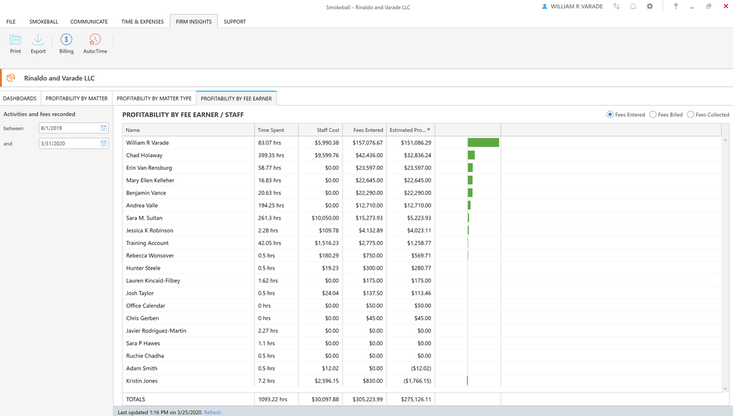Select the Benjamin Vance row
Image resolution: width=733 pixels, height=416 pixels.
point(423,193)
